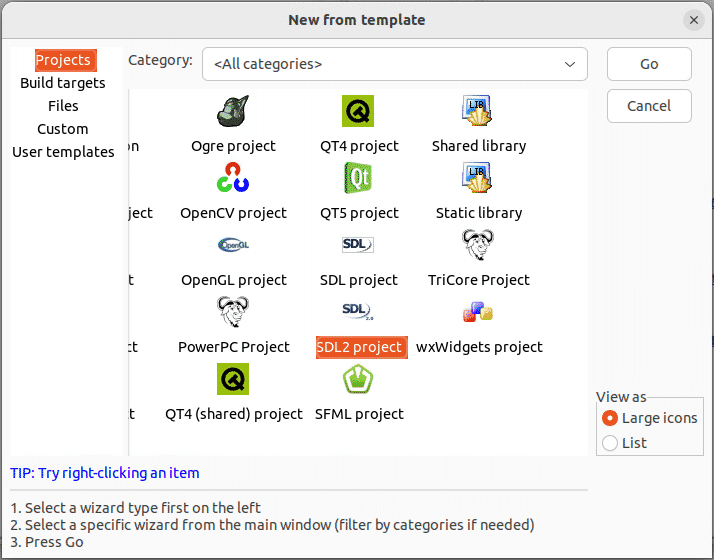Pick the TriCore Project GNU icon
This screenshot has width=714, height=560.
(478, 245)
